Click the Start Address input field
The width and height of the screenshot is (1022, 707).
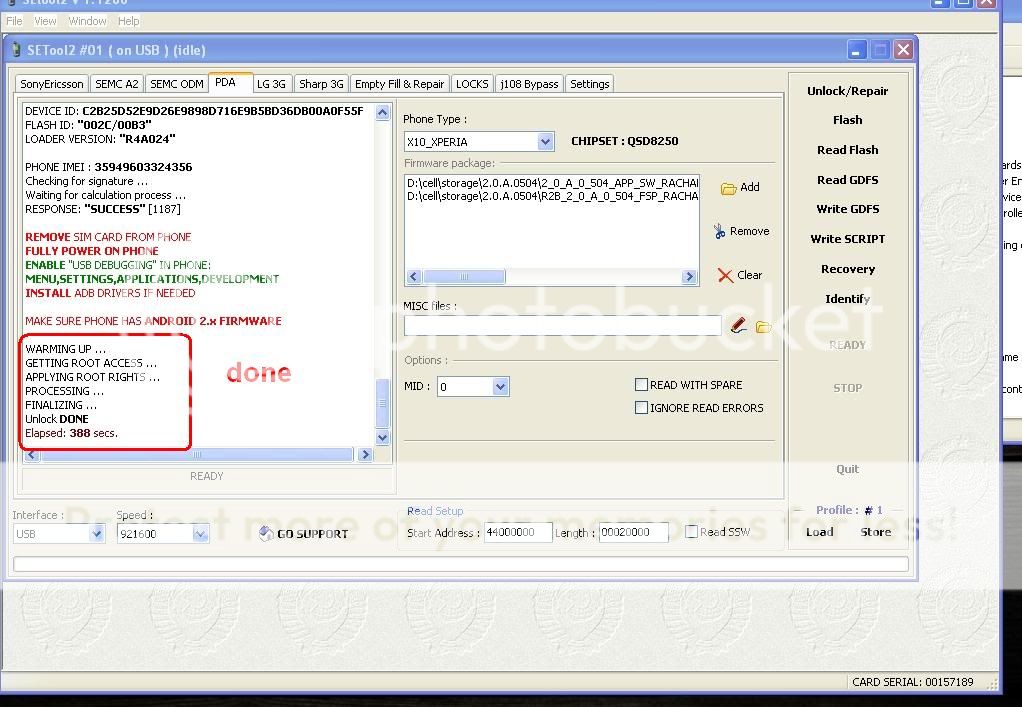(518, 532)
